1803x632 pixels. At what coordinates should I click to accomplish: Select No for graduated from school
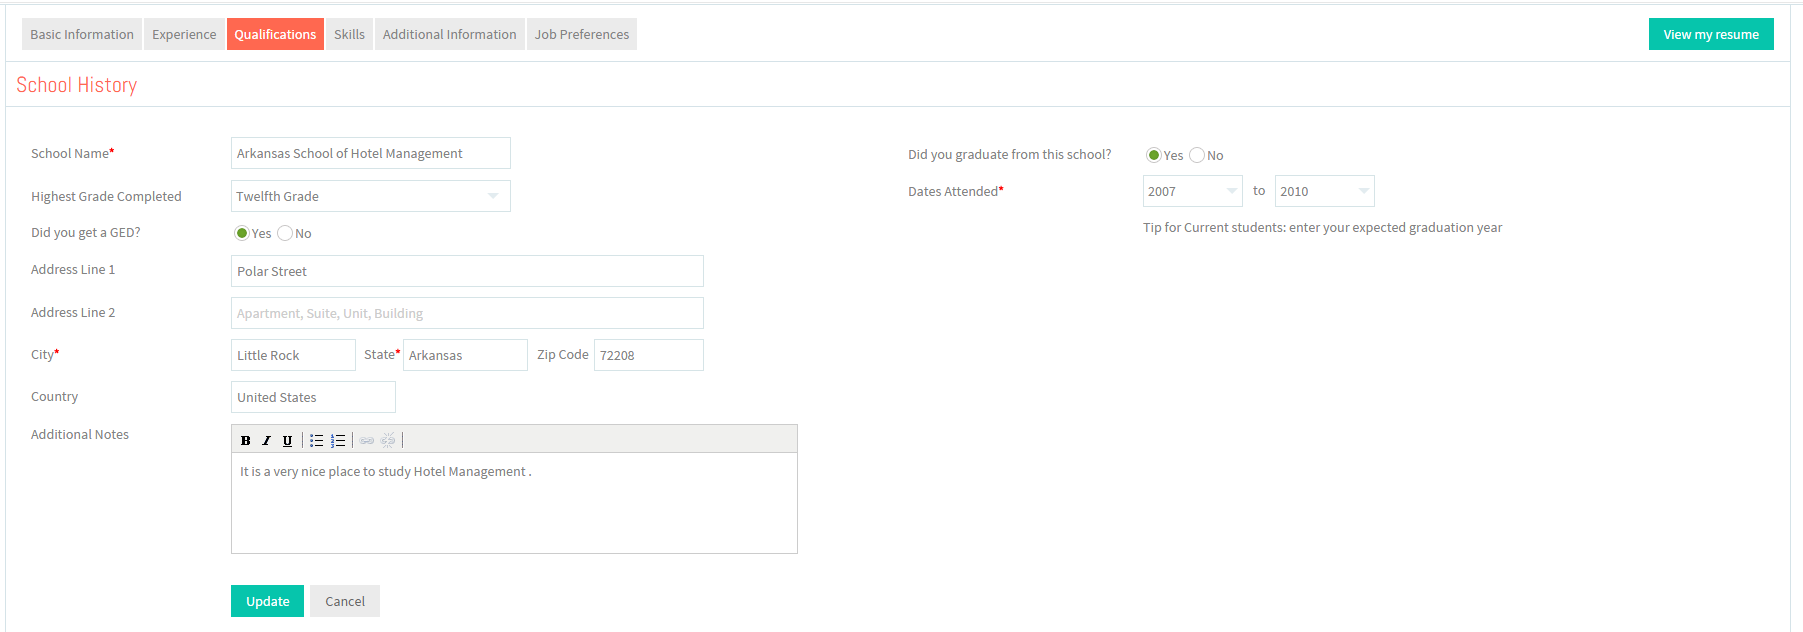(1197, 155)
